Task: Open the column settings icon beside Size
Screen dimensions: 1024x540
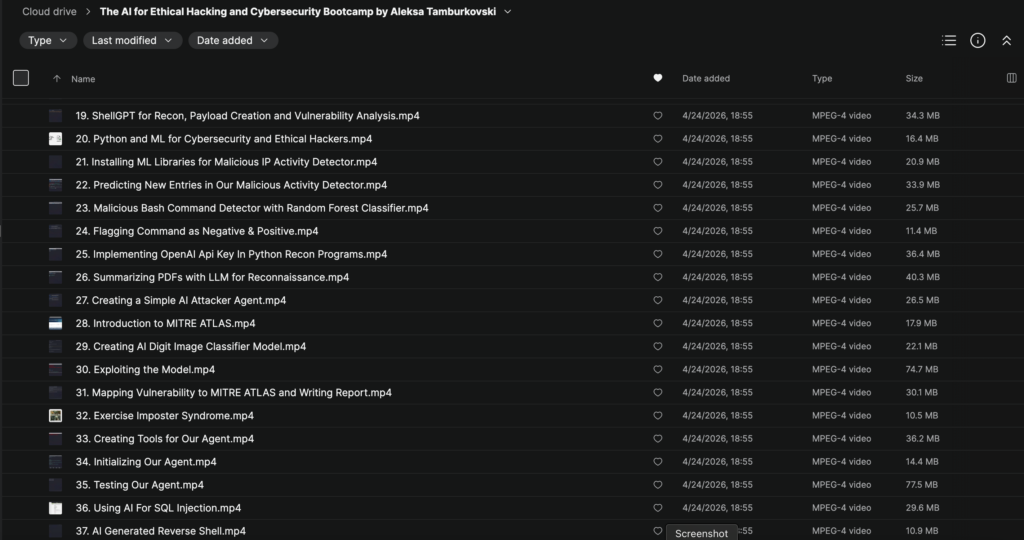Action: [1011, 78]
